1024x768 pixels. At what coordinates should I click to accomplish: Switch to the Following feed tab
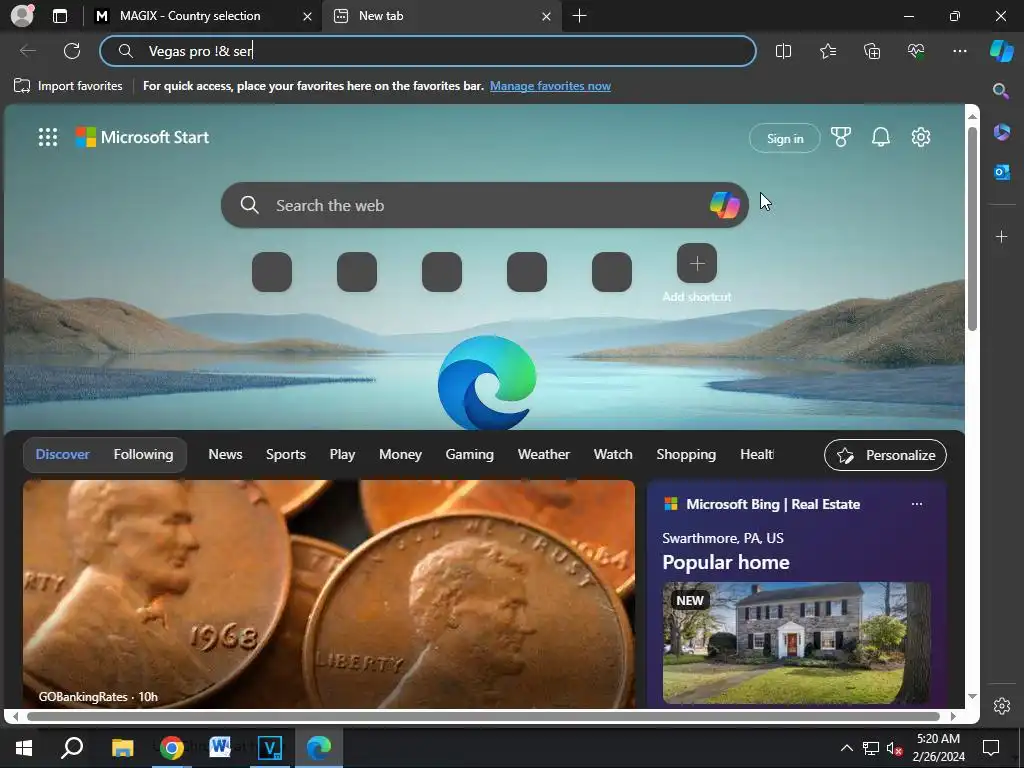[144, 455]
